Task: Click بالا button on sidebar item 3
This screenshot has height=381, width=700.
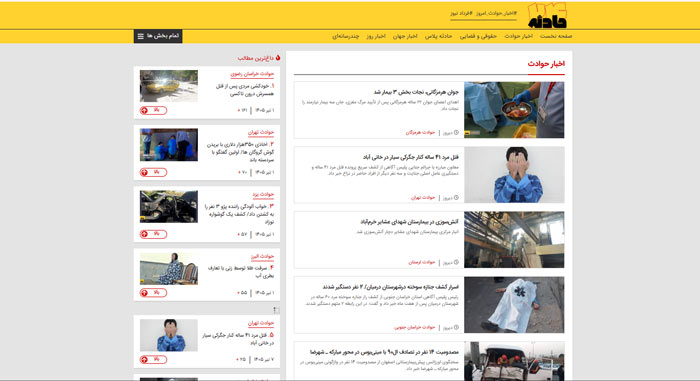Action: [153, 234]
